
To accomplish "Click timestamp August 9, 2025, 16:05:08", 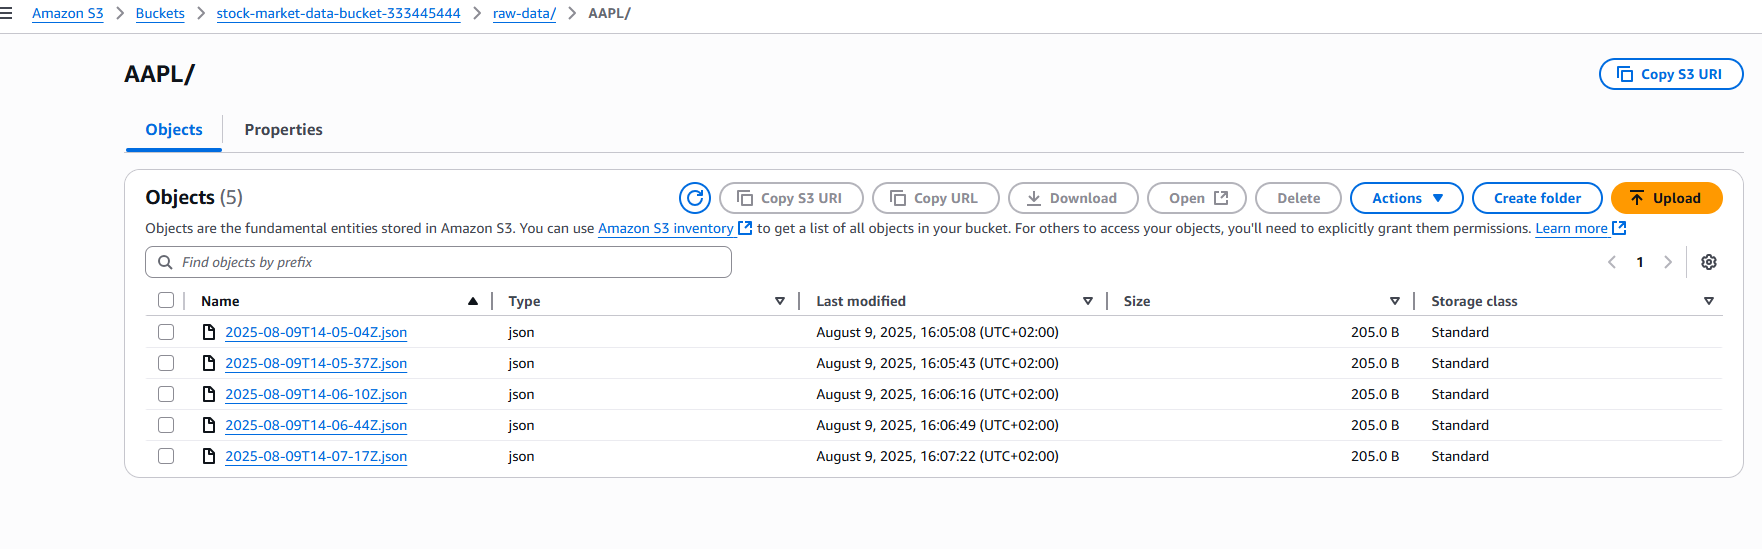I will click(937, 332).
